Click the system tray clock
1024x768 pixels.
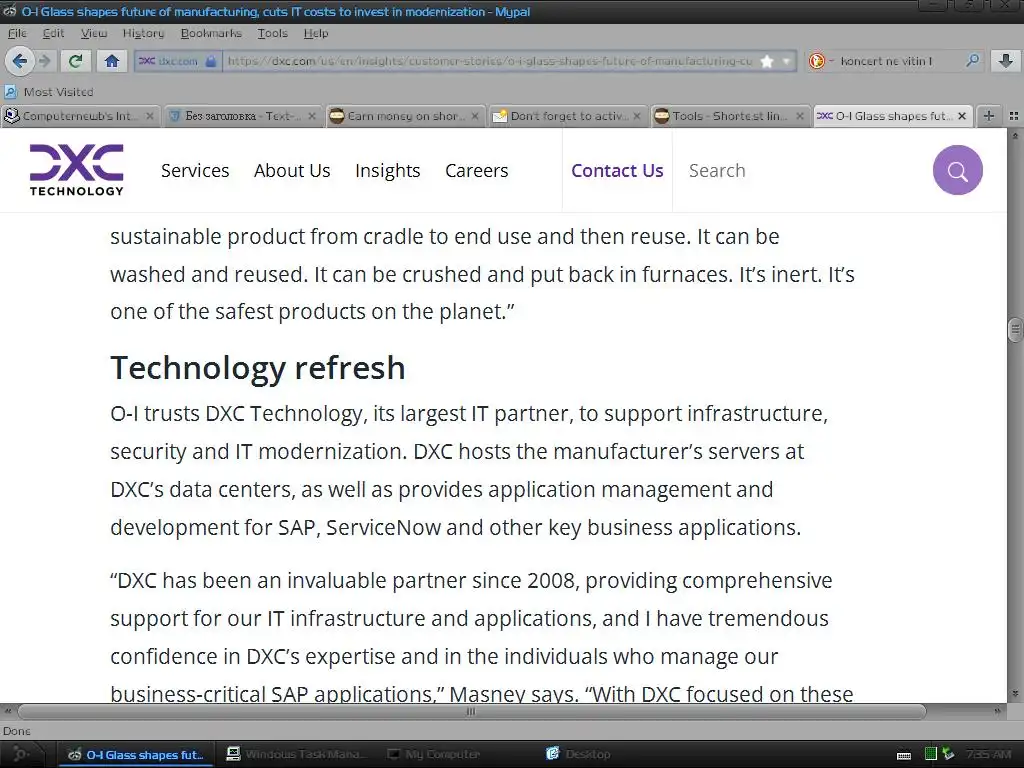[x=989, y=754]
